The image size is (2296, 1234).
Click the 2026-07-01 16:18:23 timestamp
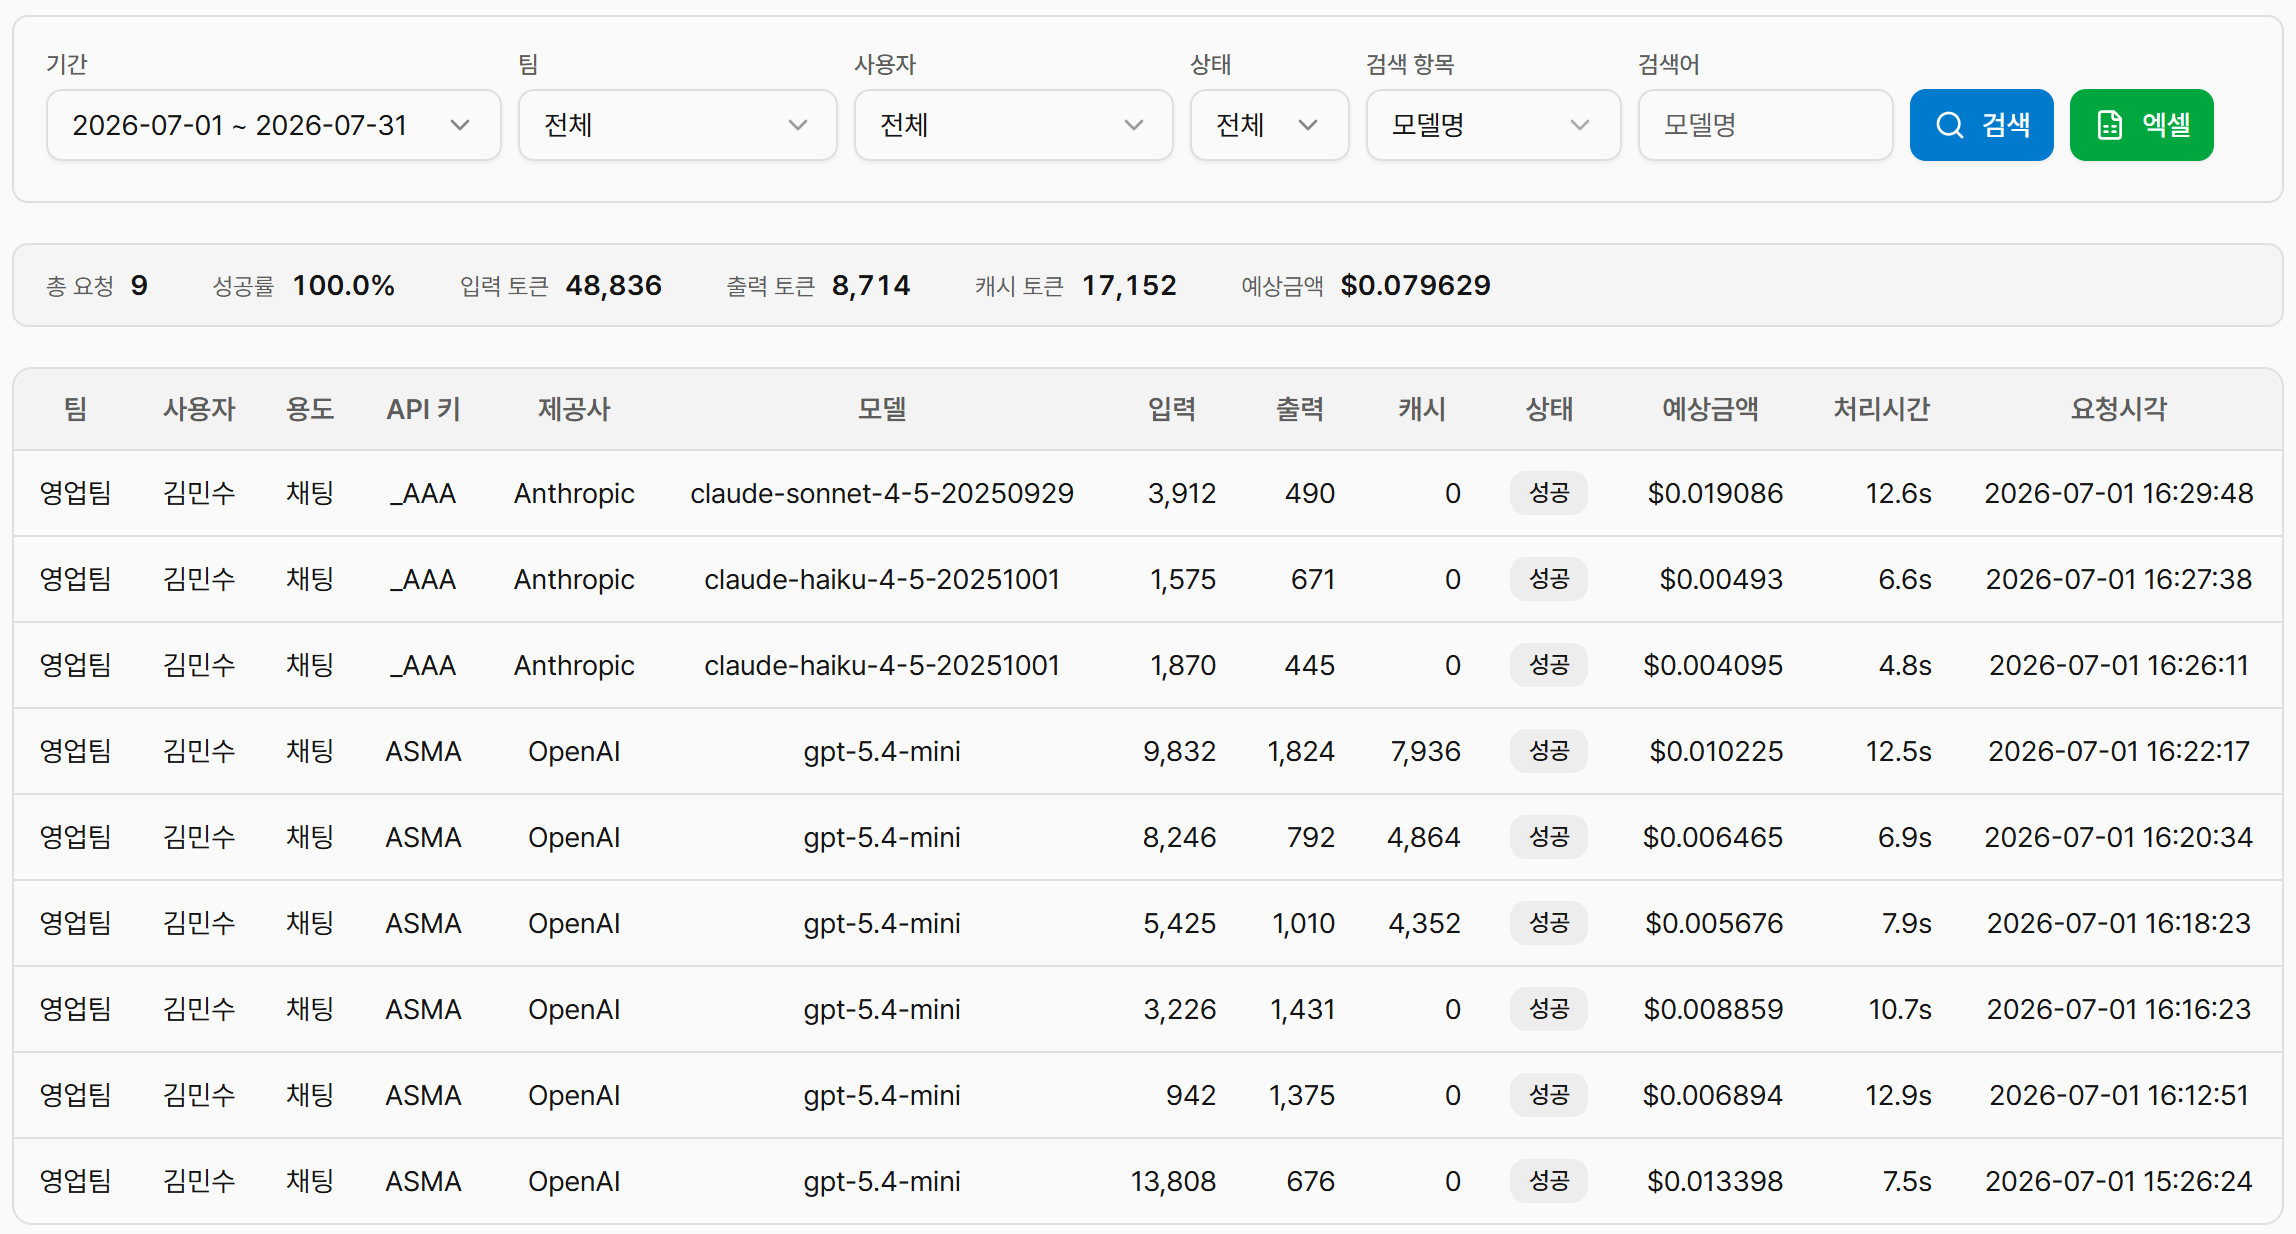click(2119, 923)
